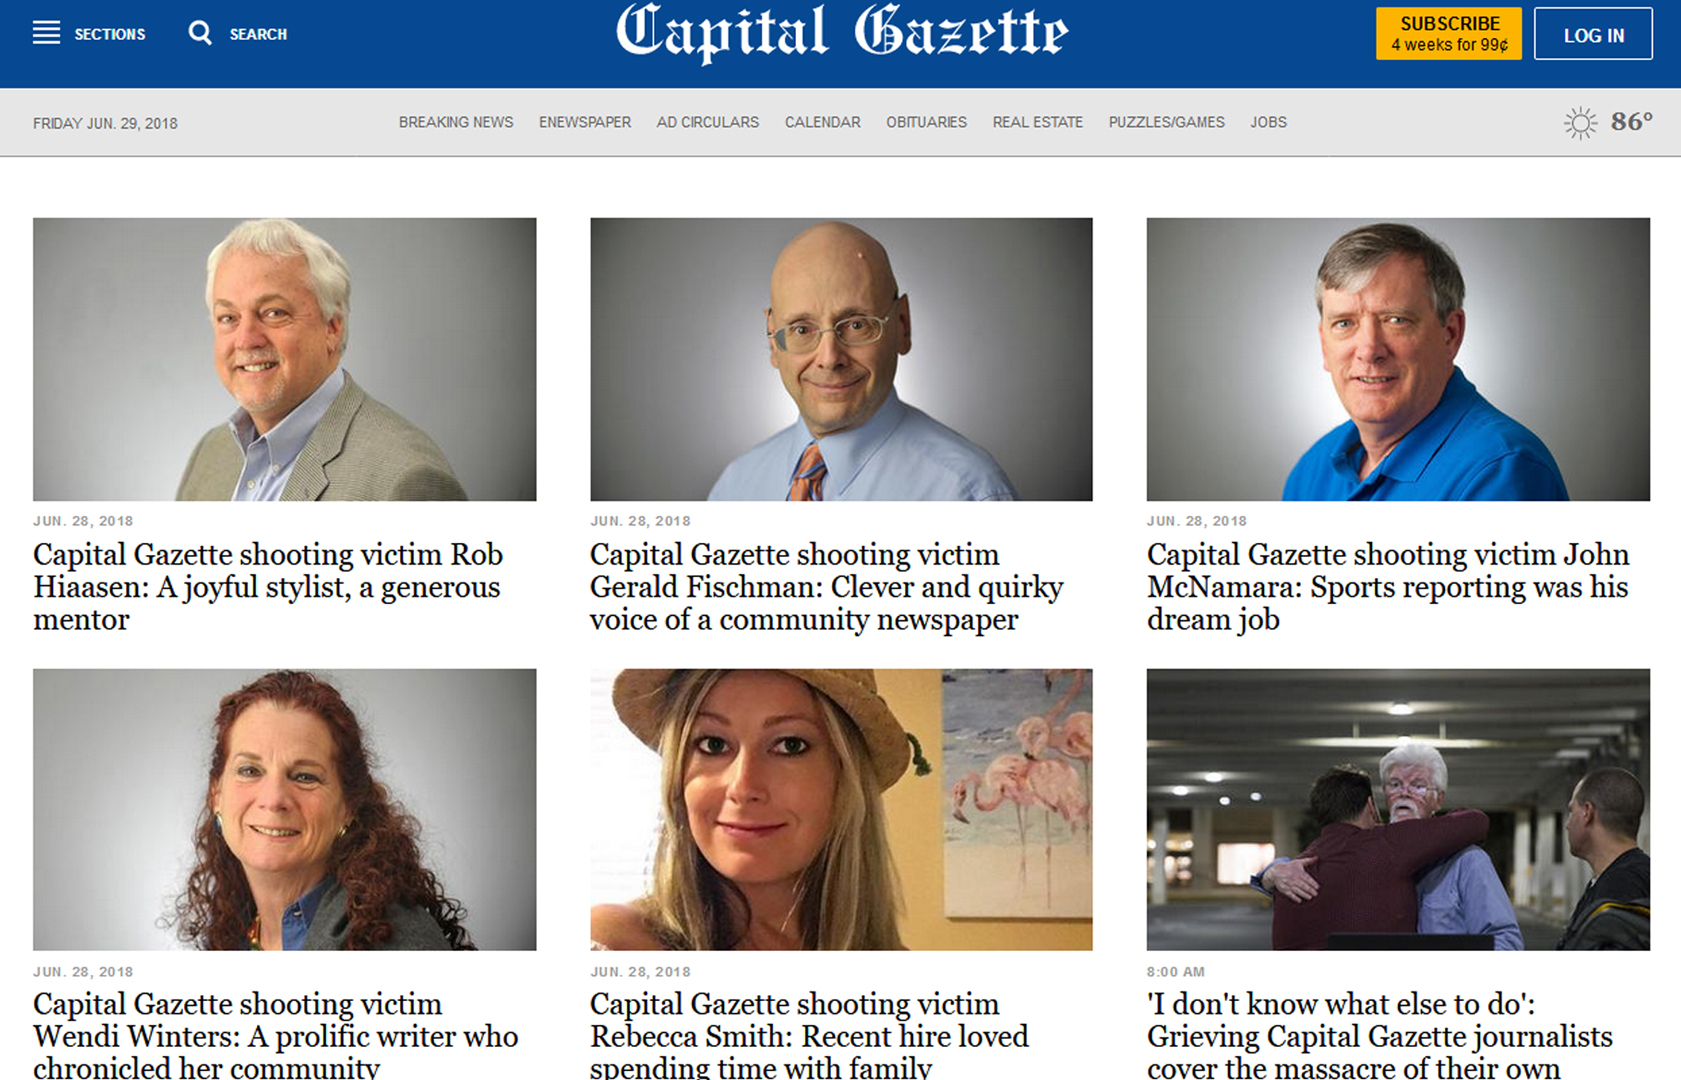This screenshot has height=1080, width=1681.
Task: Subscribe for 4 weeks for 99¢
Action: point(1449,34)
